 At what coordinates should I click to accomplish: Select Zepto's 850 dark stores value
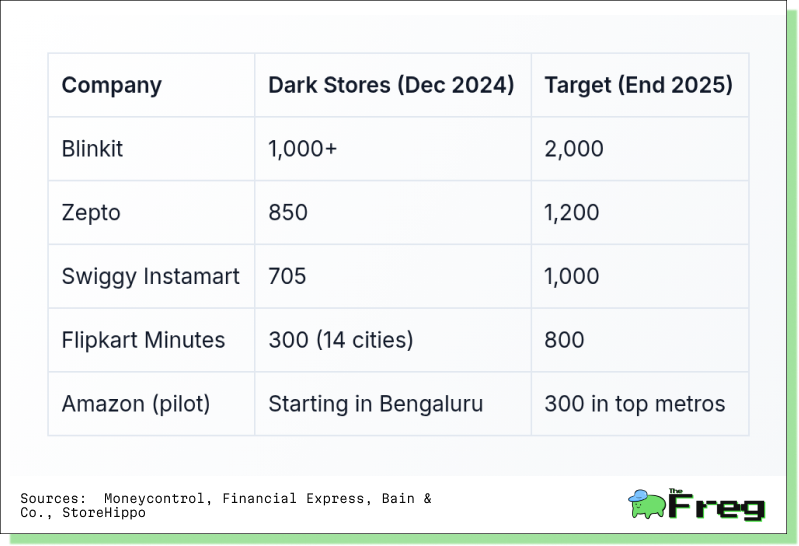coord(288,213)
